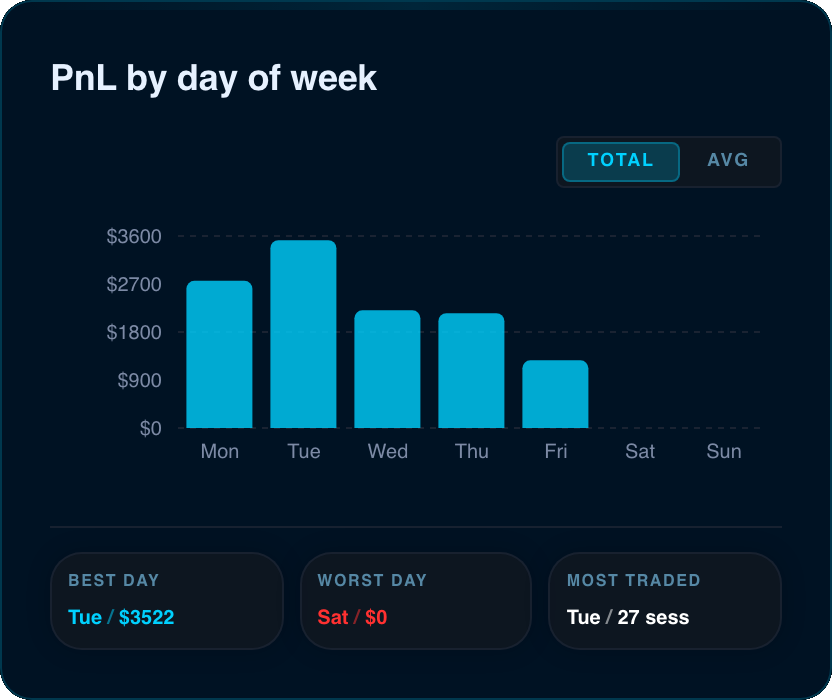
Task: Select the Monday PnL bar
Action: click(219, 355)
